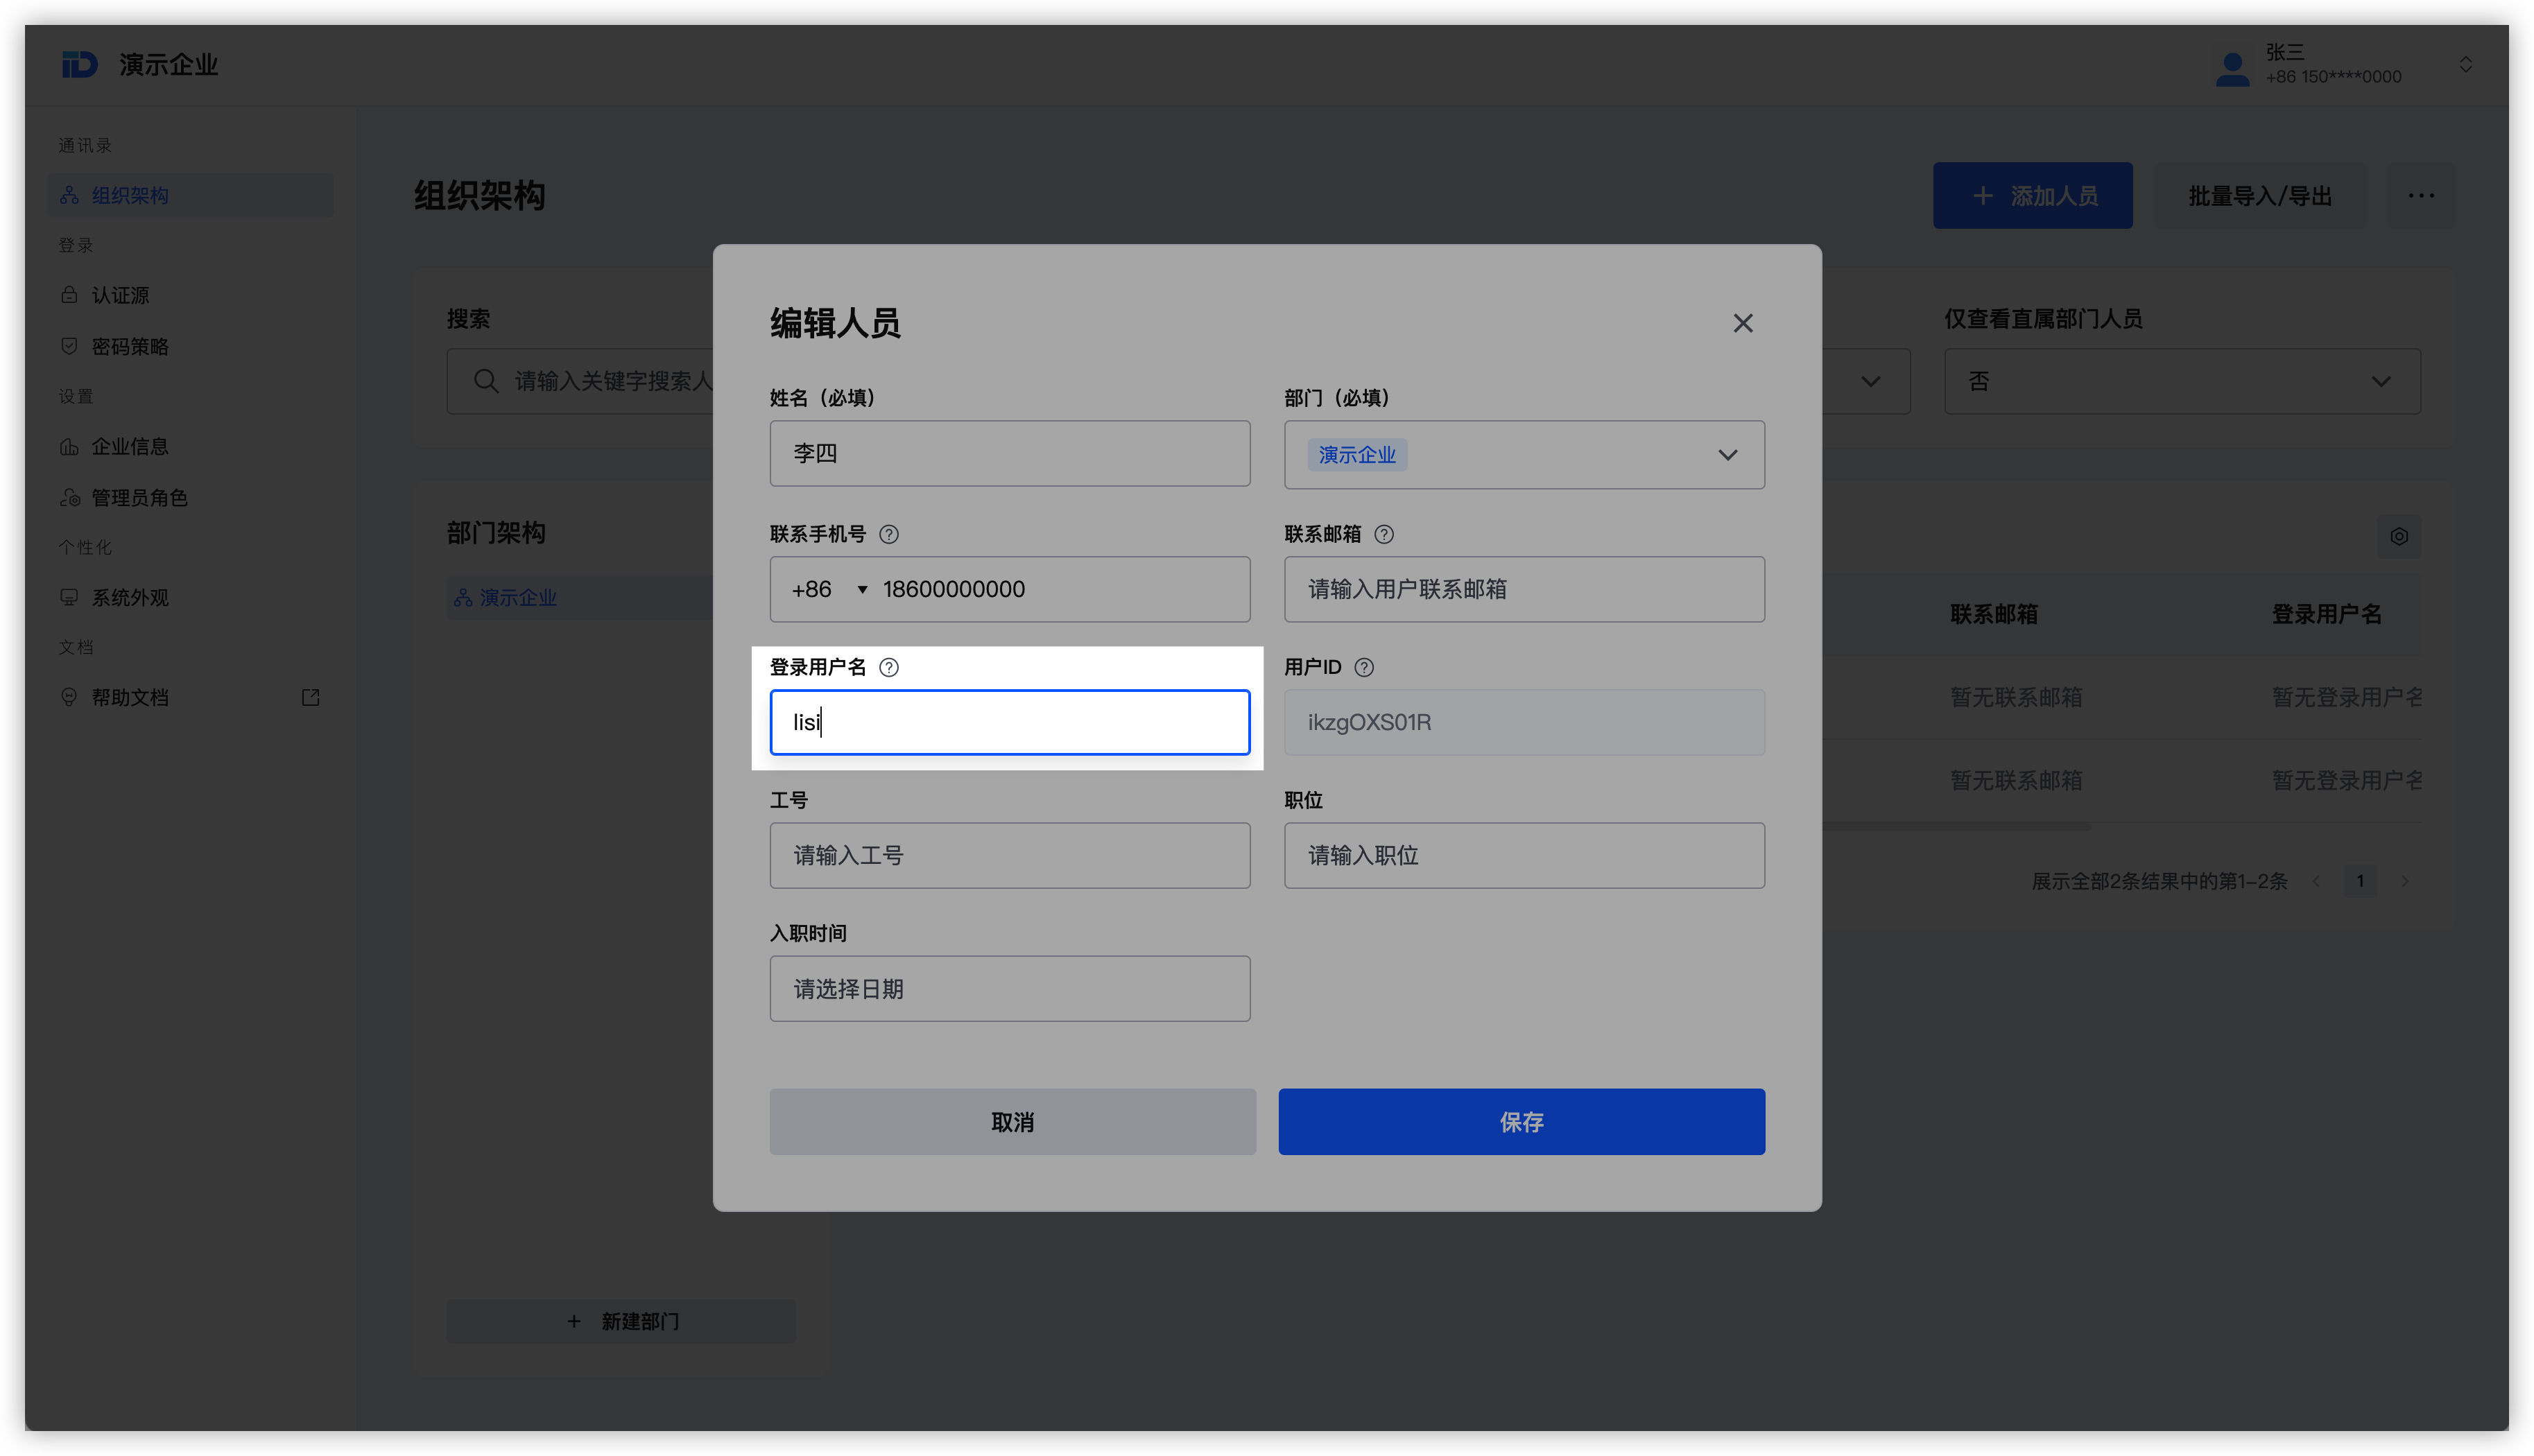Open 组织架构 in the sidebar
The width and height of the screenshot is (2534, 1456).
click(x=190, y=195)
